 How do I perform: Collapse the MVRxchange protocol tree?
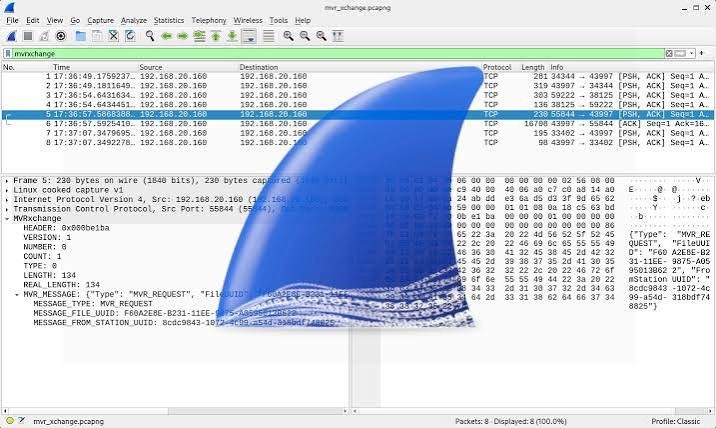[7, 219]
